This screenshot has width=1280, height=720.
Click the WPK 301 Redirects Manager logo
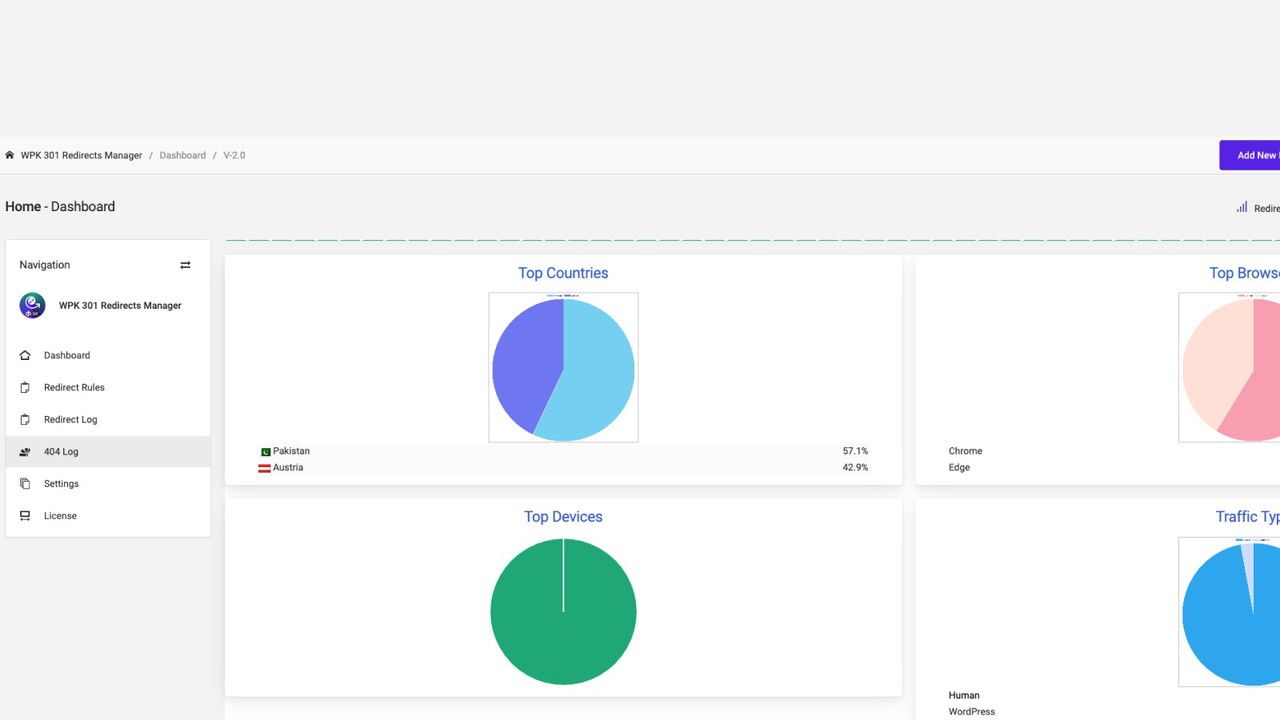(32, 305)
